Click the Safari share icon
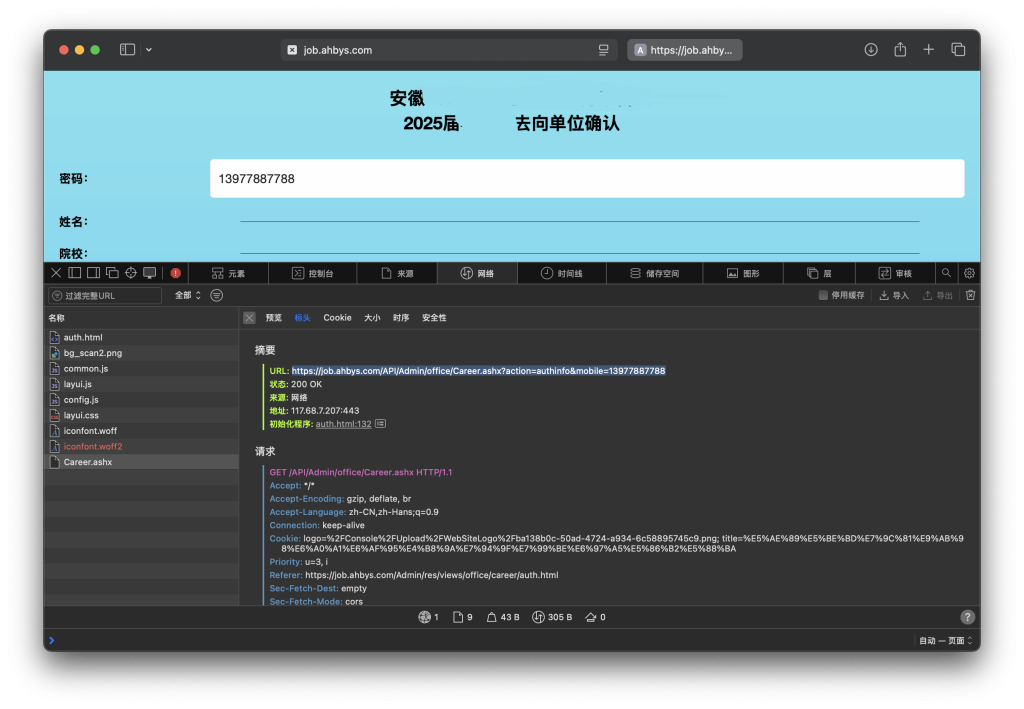 point(900,50)
